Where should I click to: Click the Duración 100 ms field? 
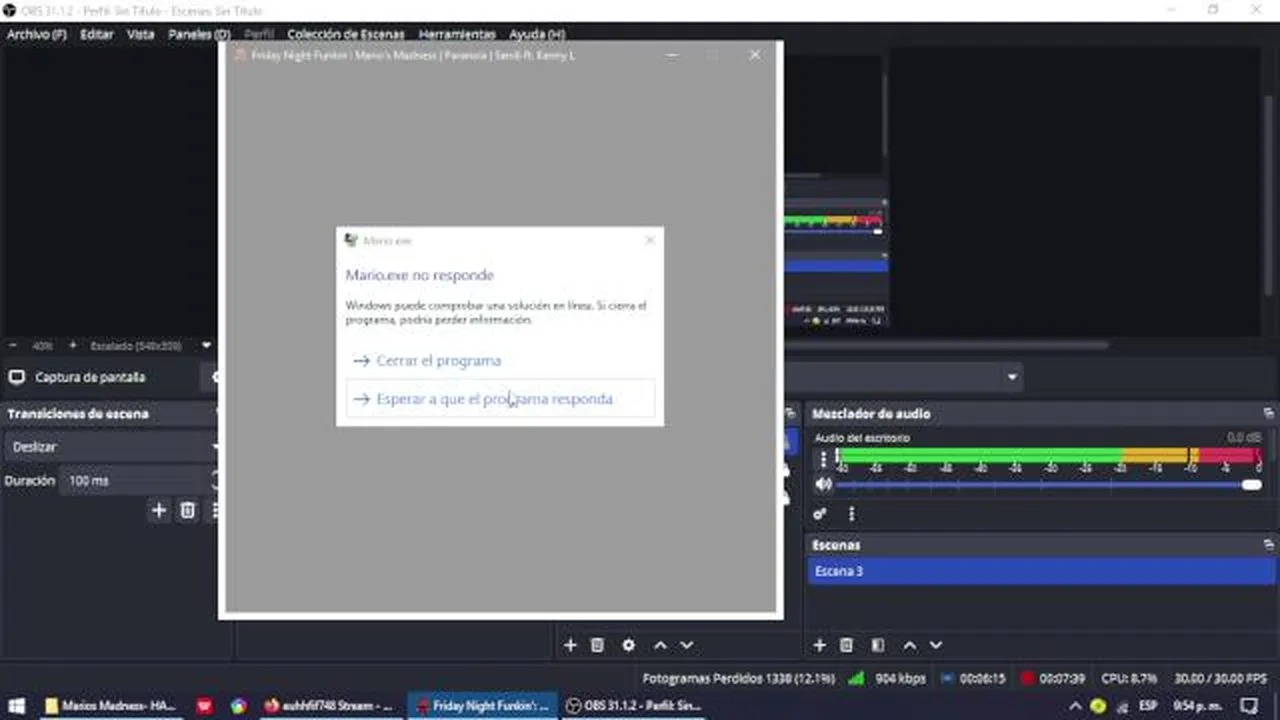pos(136,481)
